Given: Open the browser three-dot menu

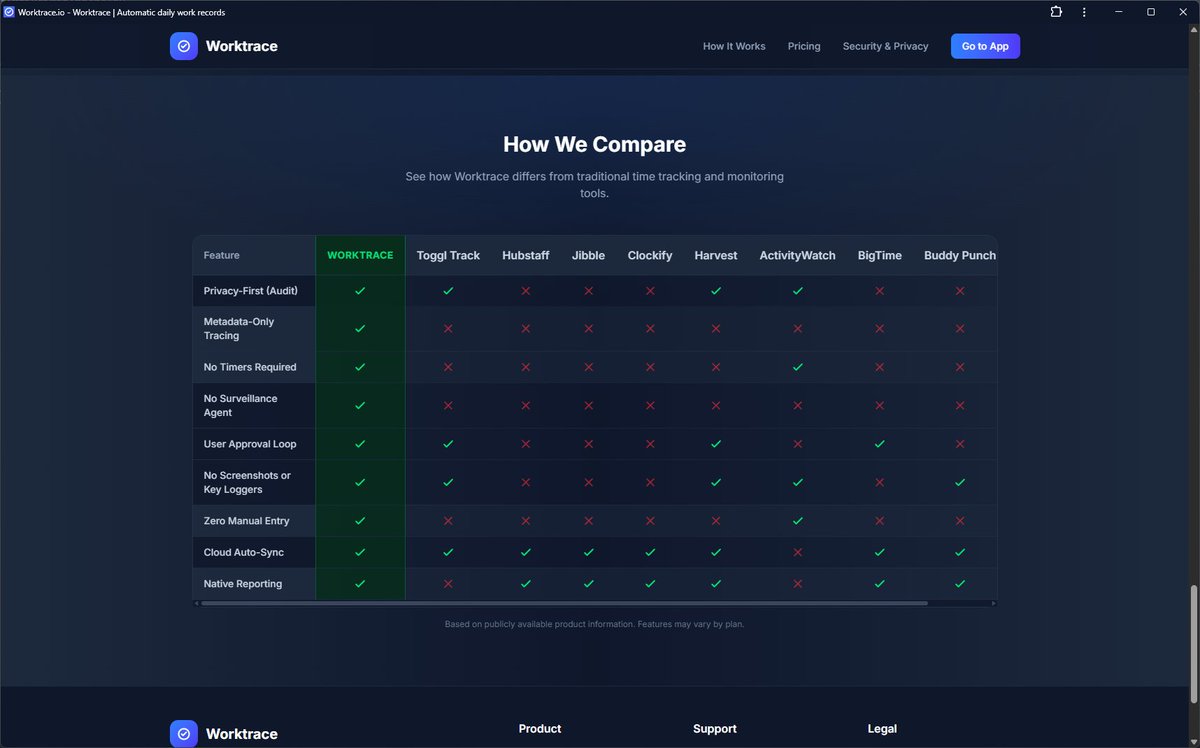Looking at the screenshot, I should pyautogui.click(x=1084, y=12).
